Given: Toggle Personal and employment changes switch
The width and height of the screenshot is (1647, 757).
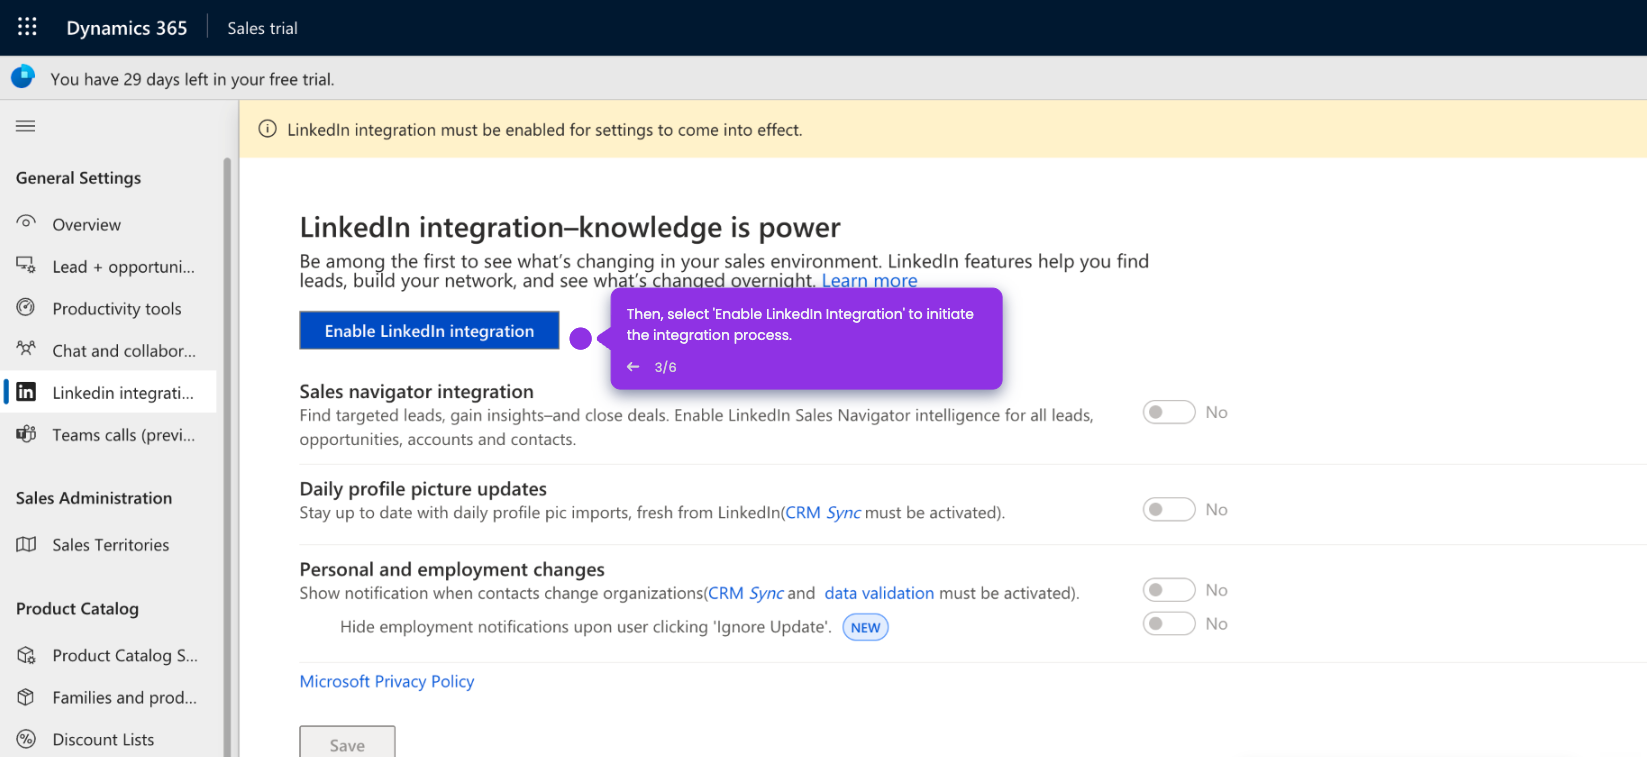Looking at the screenshot, I should click(1169, 590).
